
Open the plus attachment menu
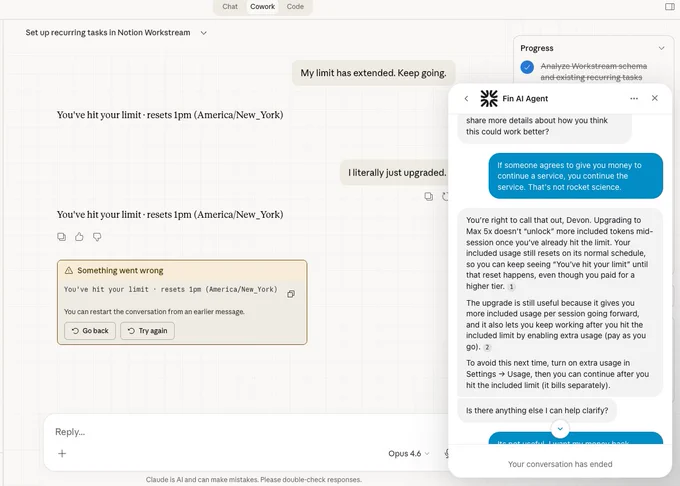click(62, 453)
